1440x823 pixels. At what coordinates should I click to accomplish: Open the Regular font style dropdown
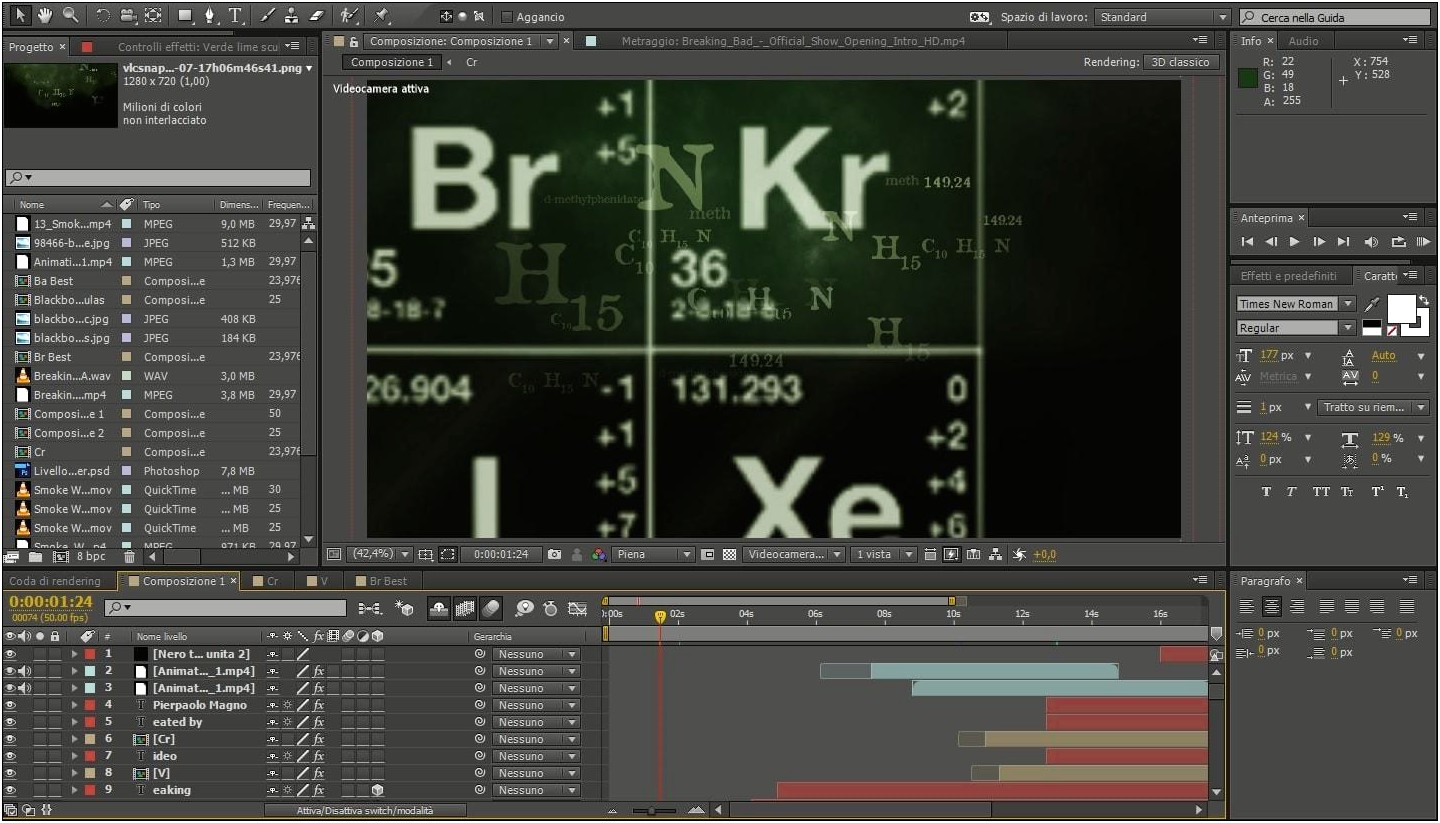pyautogui.click(x=1296, y=328)
